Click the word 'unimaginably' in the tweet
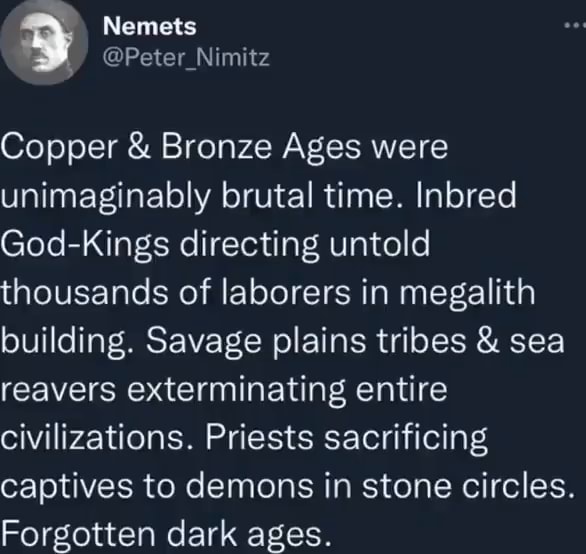Screen dimensions: 586x554 tap(107, 197)
